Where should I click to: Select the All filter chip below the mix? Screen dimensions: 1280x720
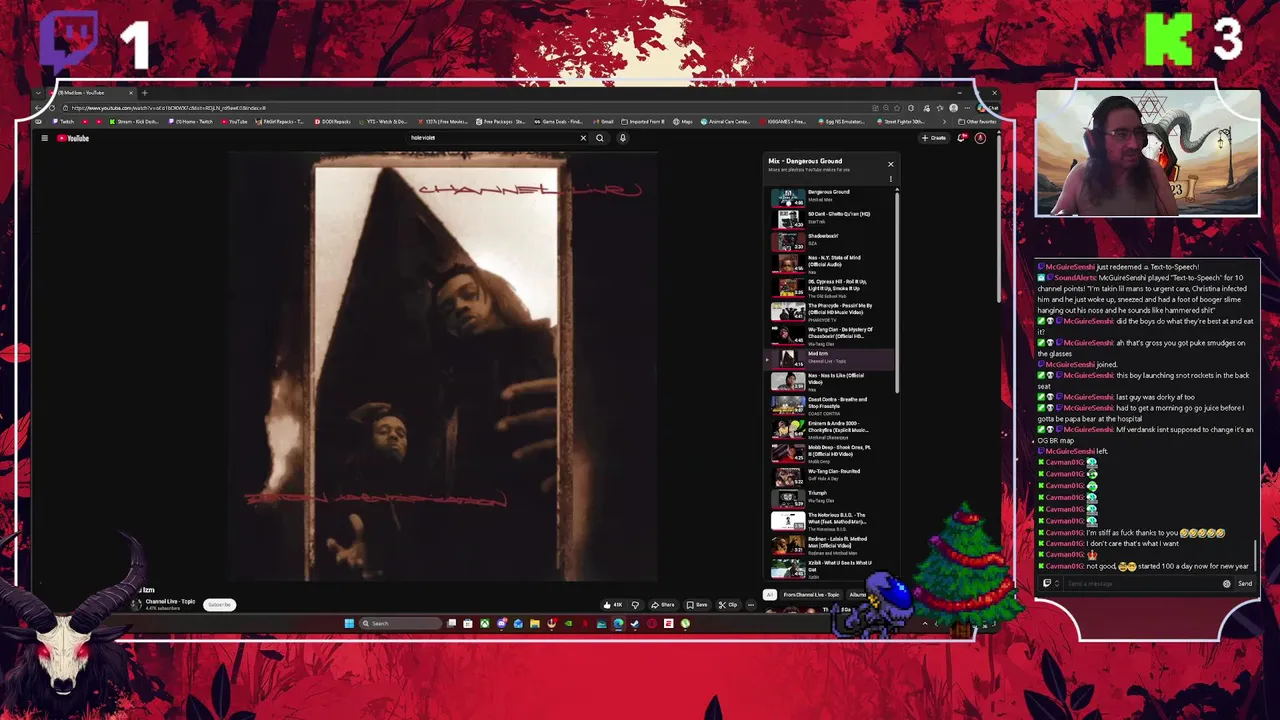click(x=770, y=595)
